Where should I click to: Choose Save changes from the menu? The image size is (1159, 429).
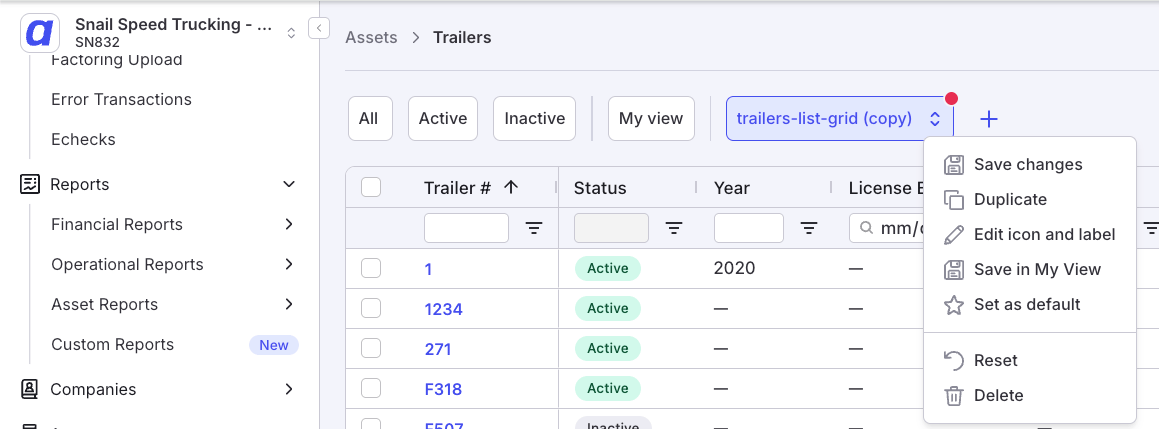[x=1029, y=164]
